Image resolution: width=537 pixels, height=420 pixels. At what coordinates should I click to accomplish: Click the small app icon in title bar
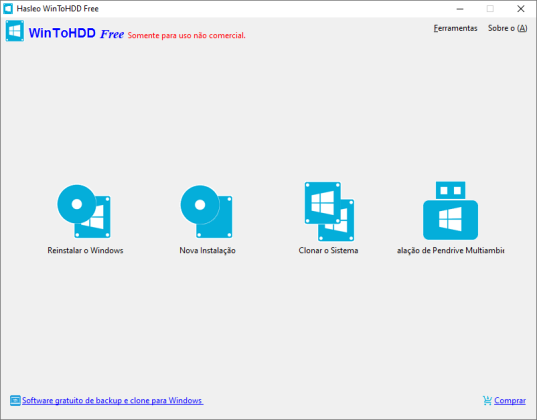[8, 9]
